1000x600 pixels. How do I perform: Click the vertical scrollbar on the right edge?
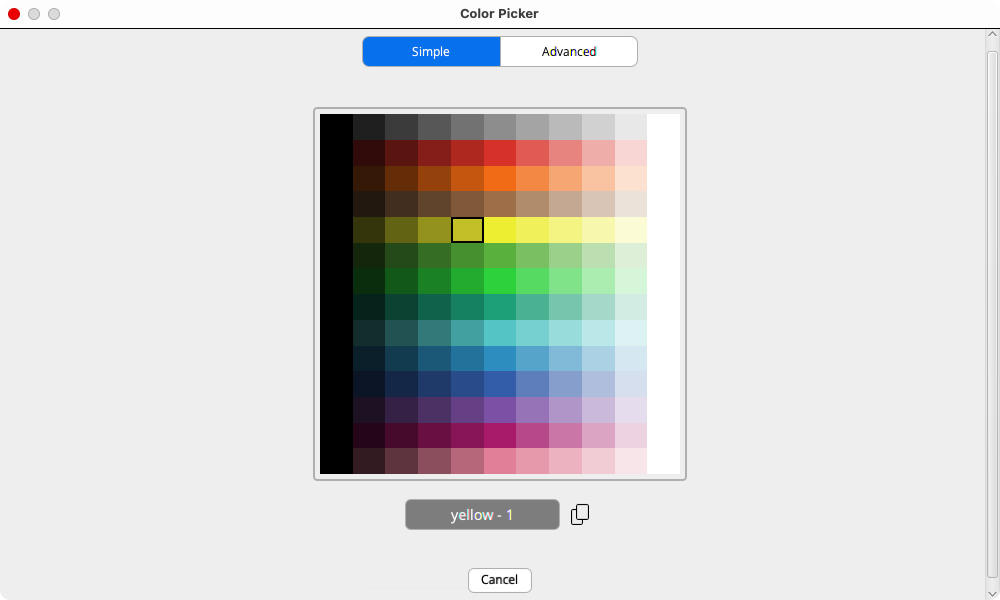pyautogui.click(x=991, y=300)
